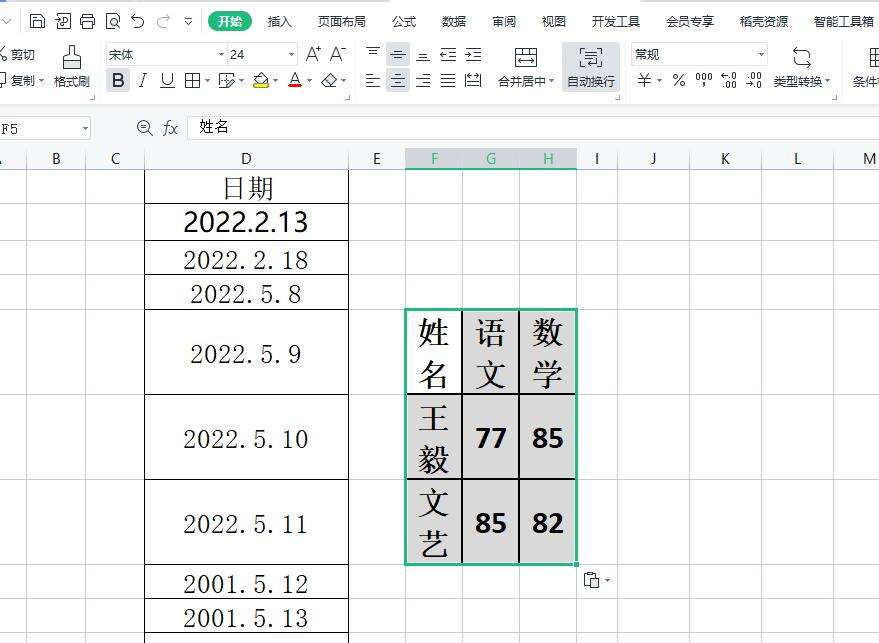This screenshot has width=879, height=643.
Task: Expand the borders dropdown arrow
Action: click(207, 81)
